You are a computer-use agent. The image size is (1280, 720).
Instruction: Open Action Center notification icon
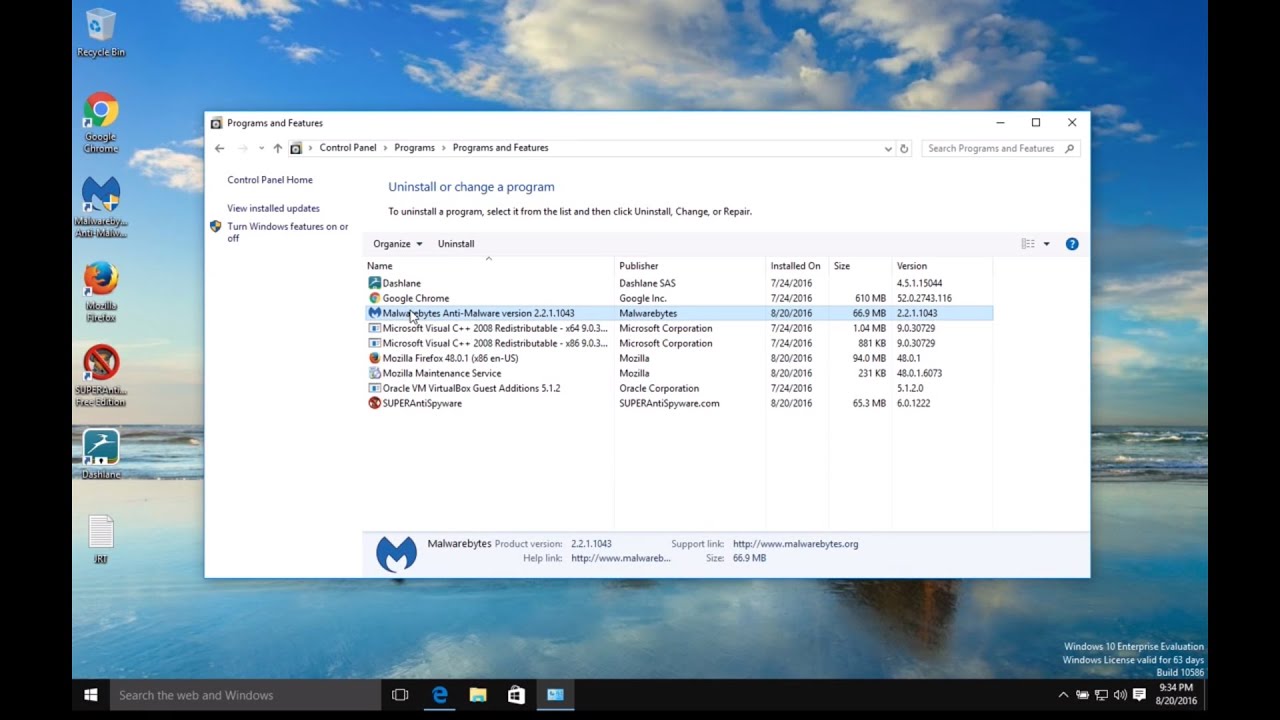point(1139,695)
